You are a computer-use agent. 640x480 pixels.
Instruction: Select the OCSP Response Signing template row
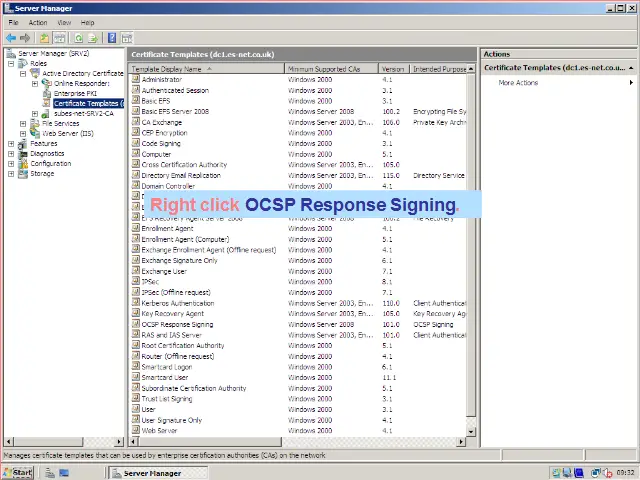click(x=298, y=324)
